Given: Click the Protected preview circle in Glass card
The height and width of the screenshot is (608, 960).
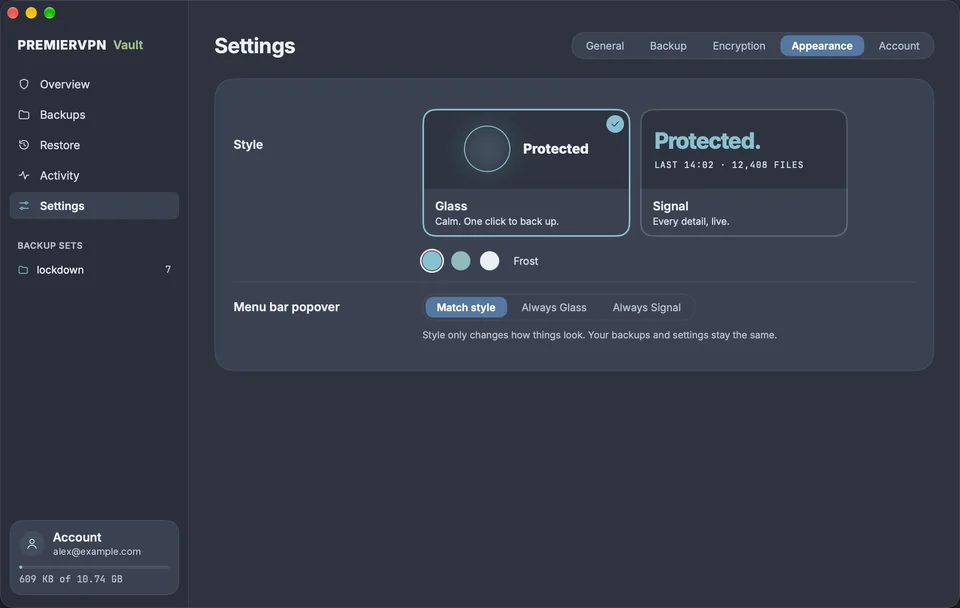Looking at the screenshot, I should [x=487, y=149].
